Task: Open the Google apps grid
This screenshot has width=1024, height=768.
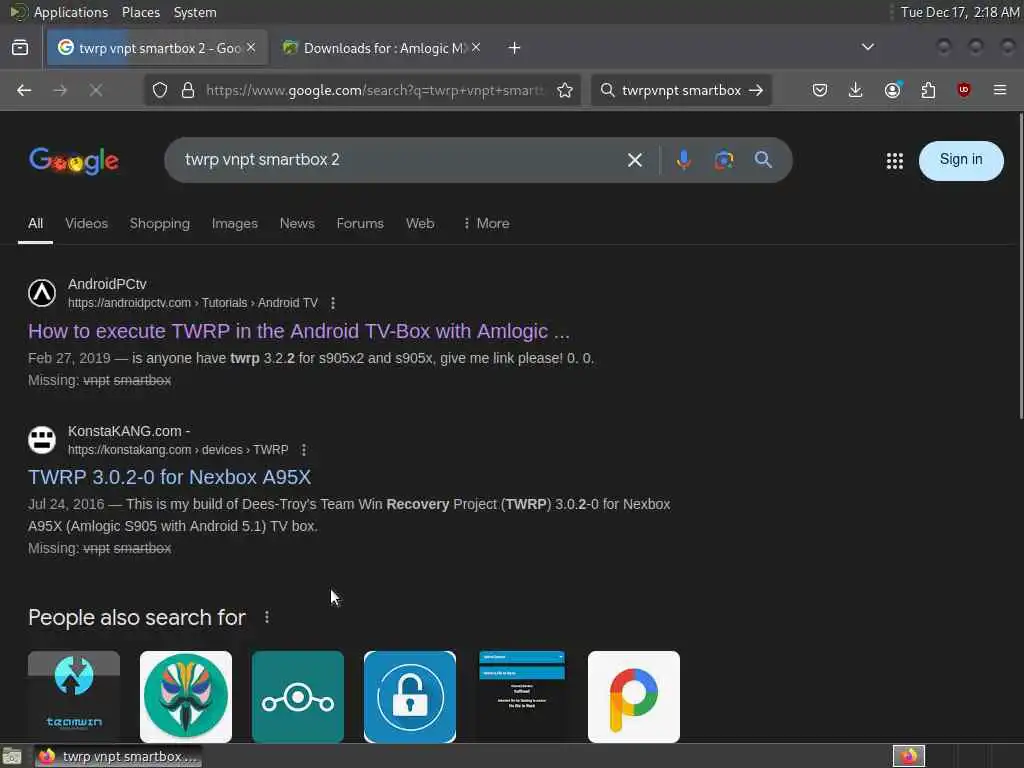Action: click(x=895, y=161)
